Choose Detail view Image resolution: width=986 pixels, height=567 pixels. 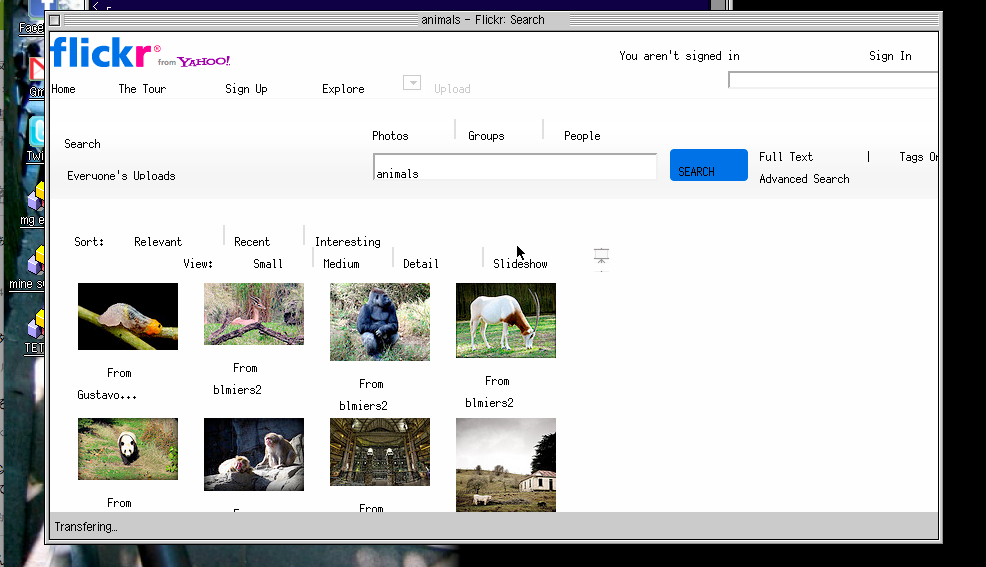tap(421, 263)
